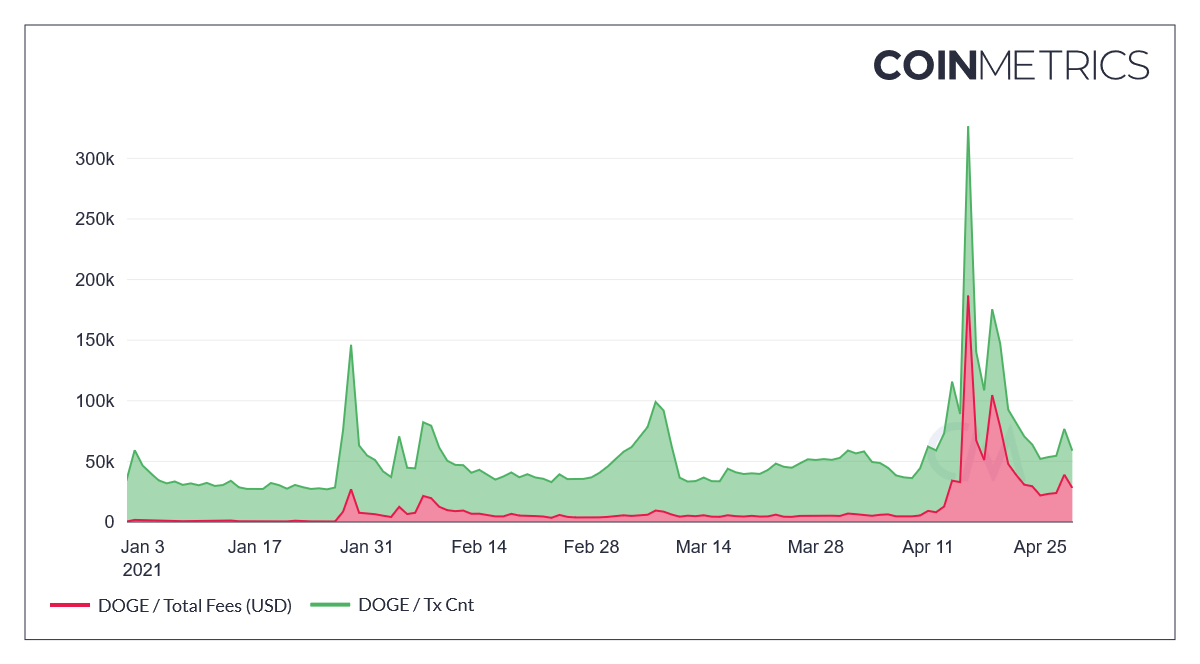Click the green DOGE Tx Cnt legend line
The image size is (1200, 664).
(330, 605)
